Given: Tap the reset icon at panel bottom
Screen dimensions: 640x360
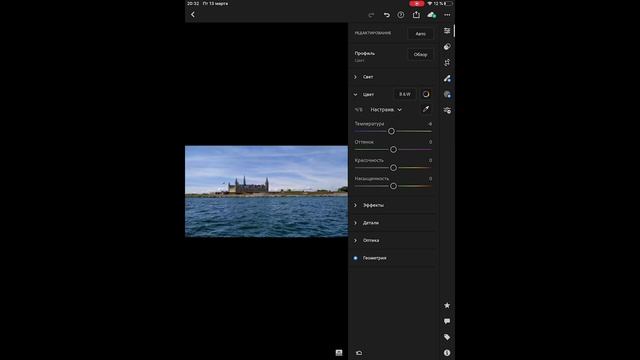Looking at the screenshot, I should (x=359, y=353).
